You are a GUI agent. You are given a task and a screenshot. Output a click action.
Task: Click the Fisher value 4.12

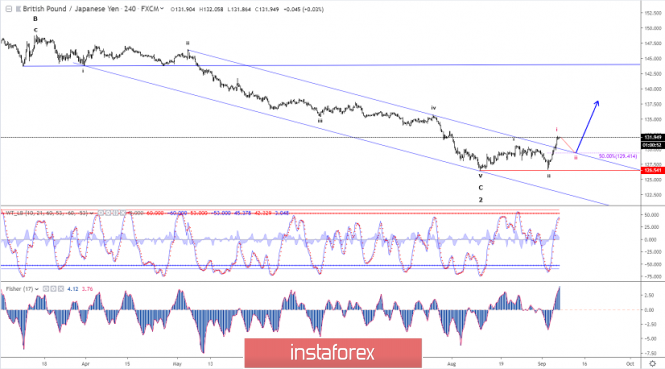tap(73, 289)
